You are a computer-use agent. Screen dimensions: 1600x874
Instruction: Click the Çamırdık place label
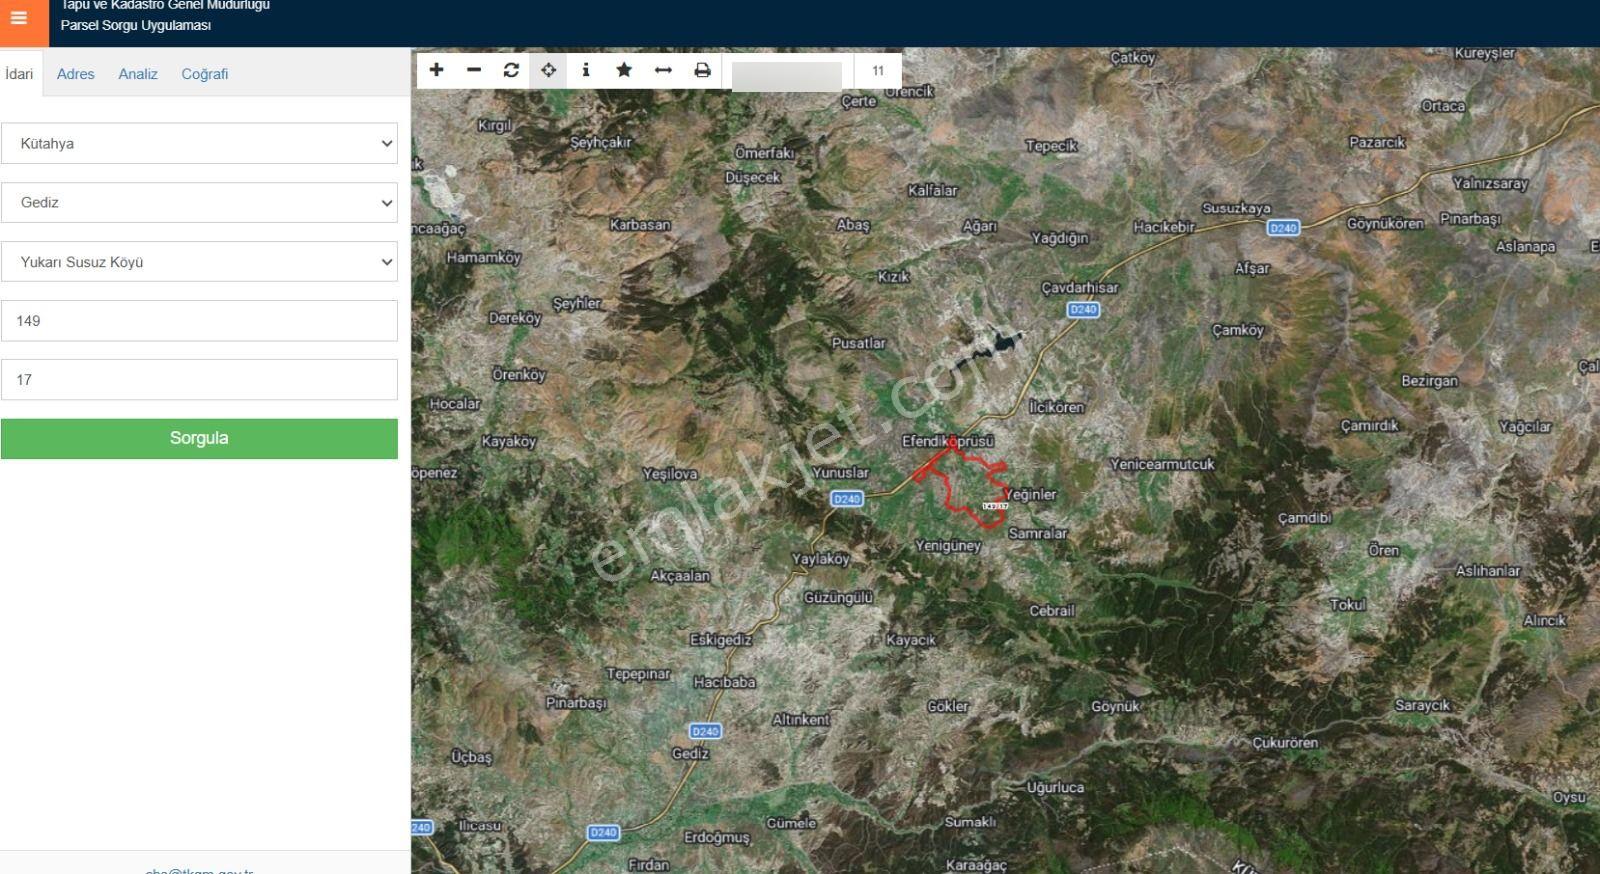(x=1370, y=426)
